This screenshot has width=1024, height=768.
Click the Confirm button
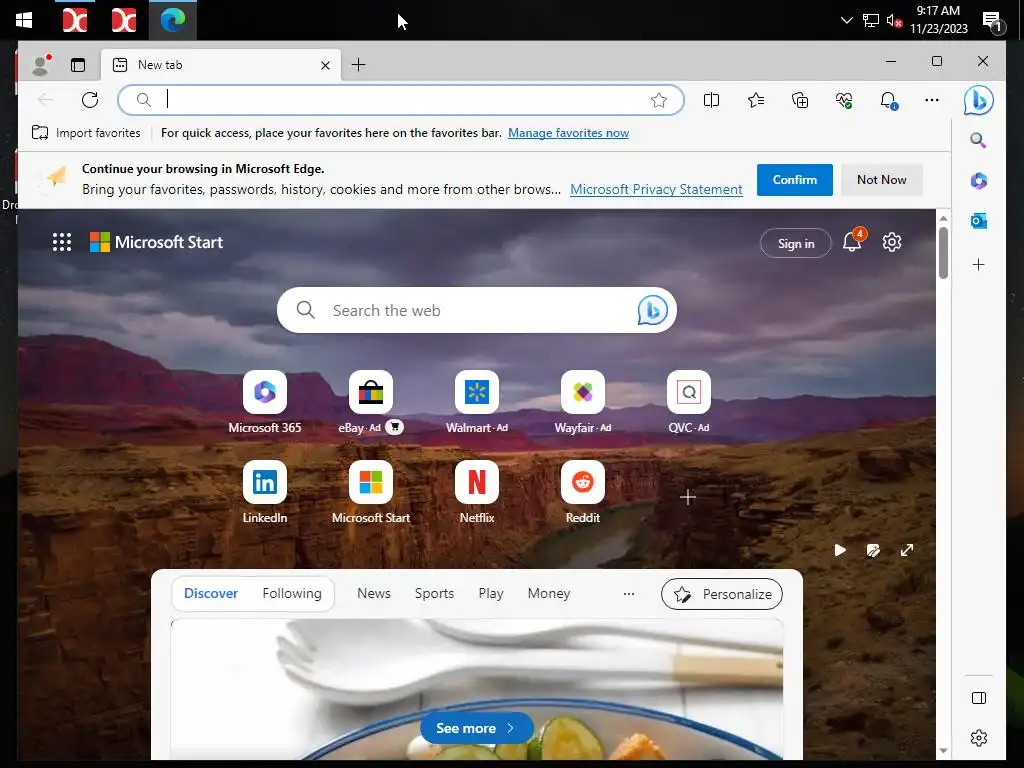point(795,180)
